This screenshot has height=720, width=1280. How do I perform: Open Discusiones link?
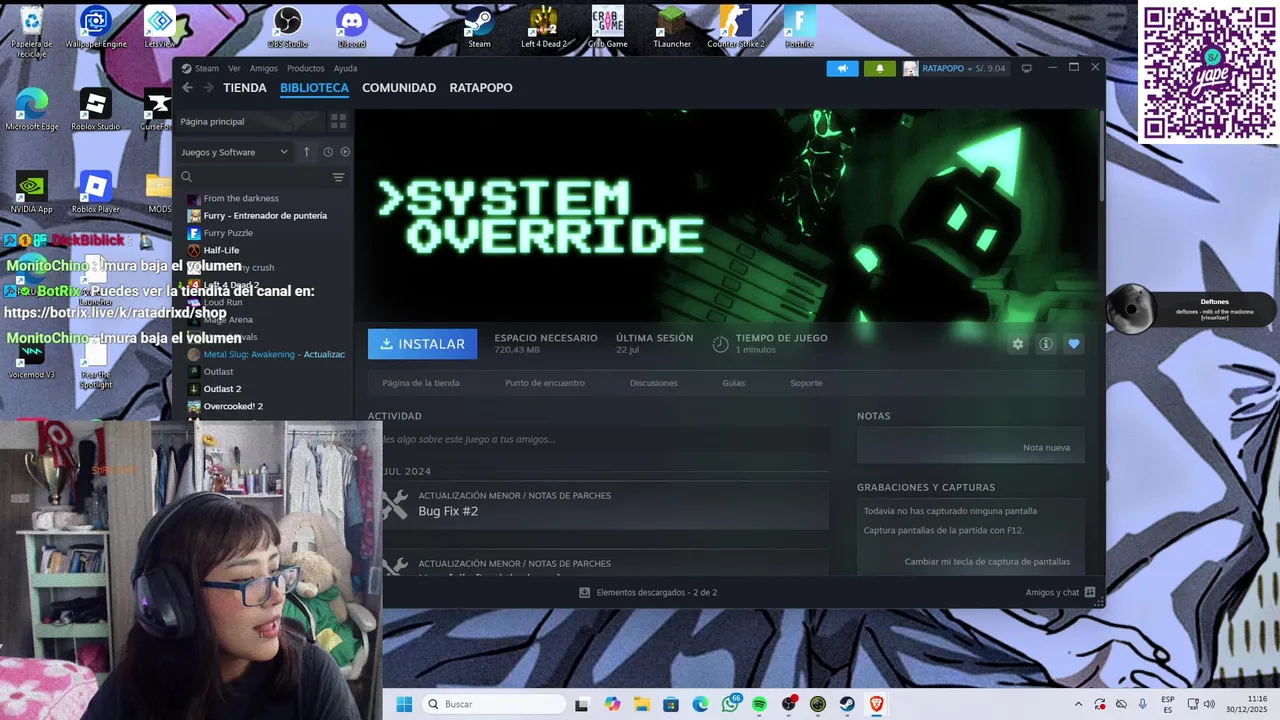(654, 383)
